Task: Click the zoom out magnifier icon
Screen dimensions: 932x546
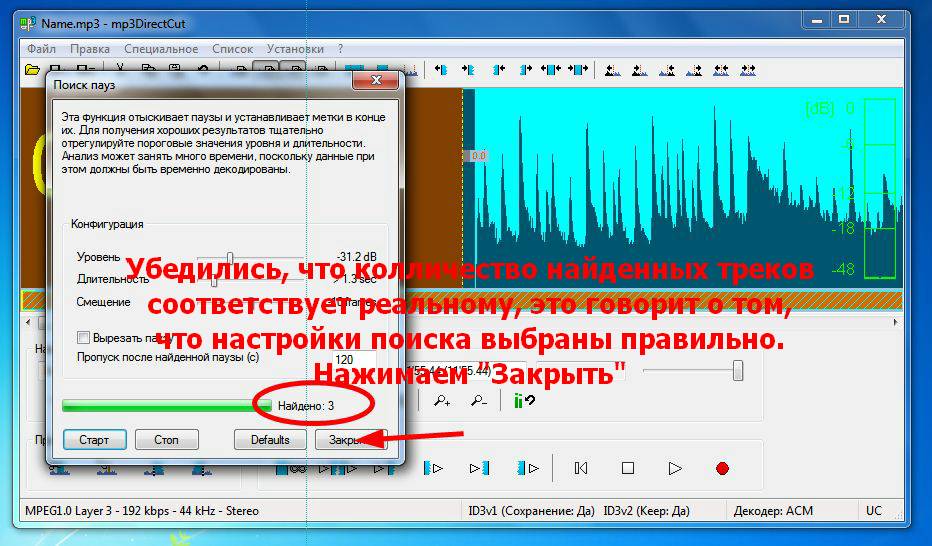Action: coord(479,401)
